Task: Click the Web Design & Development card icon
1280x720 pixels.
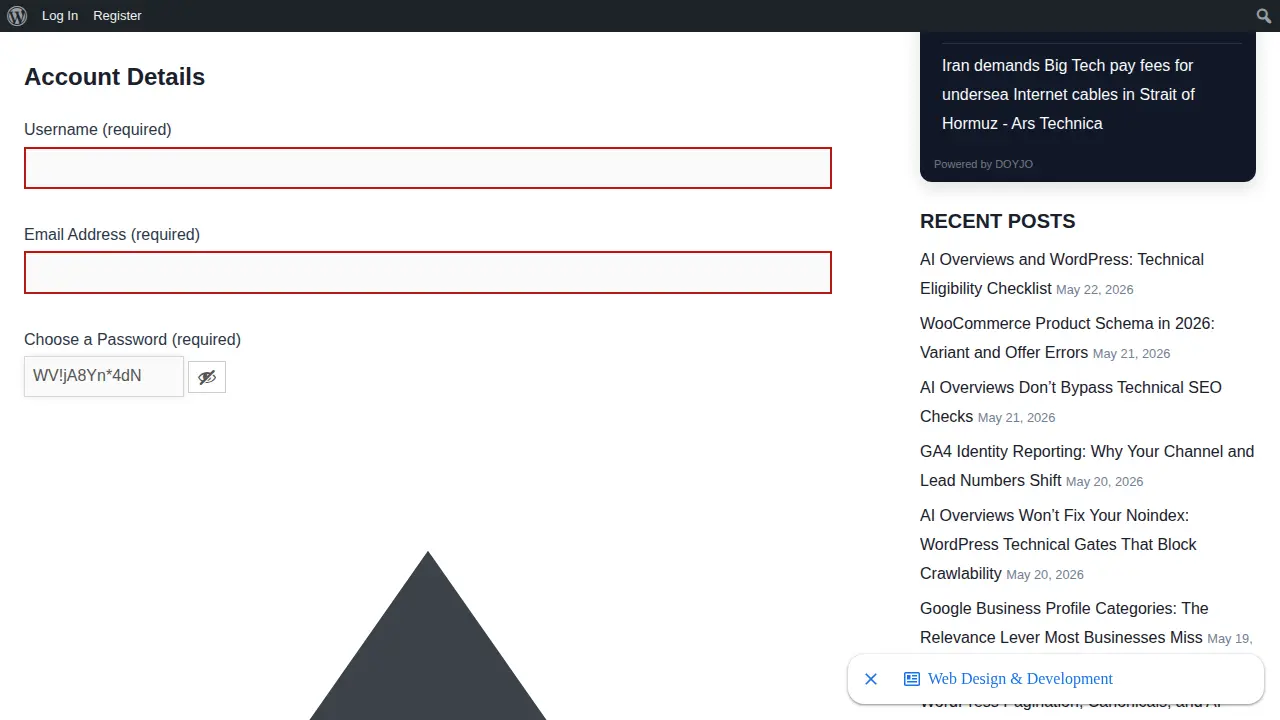Action: (912, 679)
